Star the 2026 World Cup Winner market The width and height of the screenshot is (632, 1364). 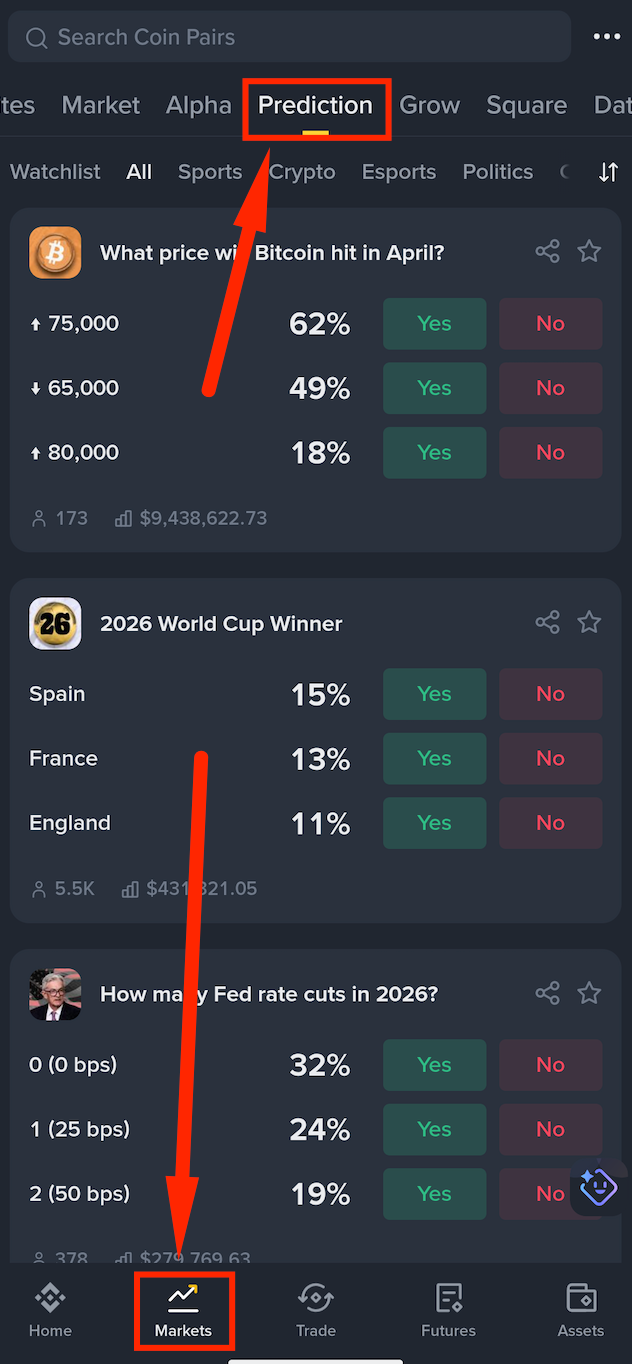pos(590,623)
